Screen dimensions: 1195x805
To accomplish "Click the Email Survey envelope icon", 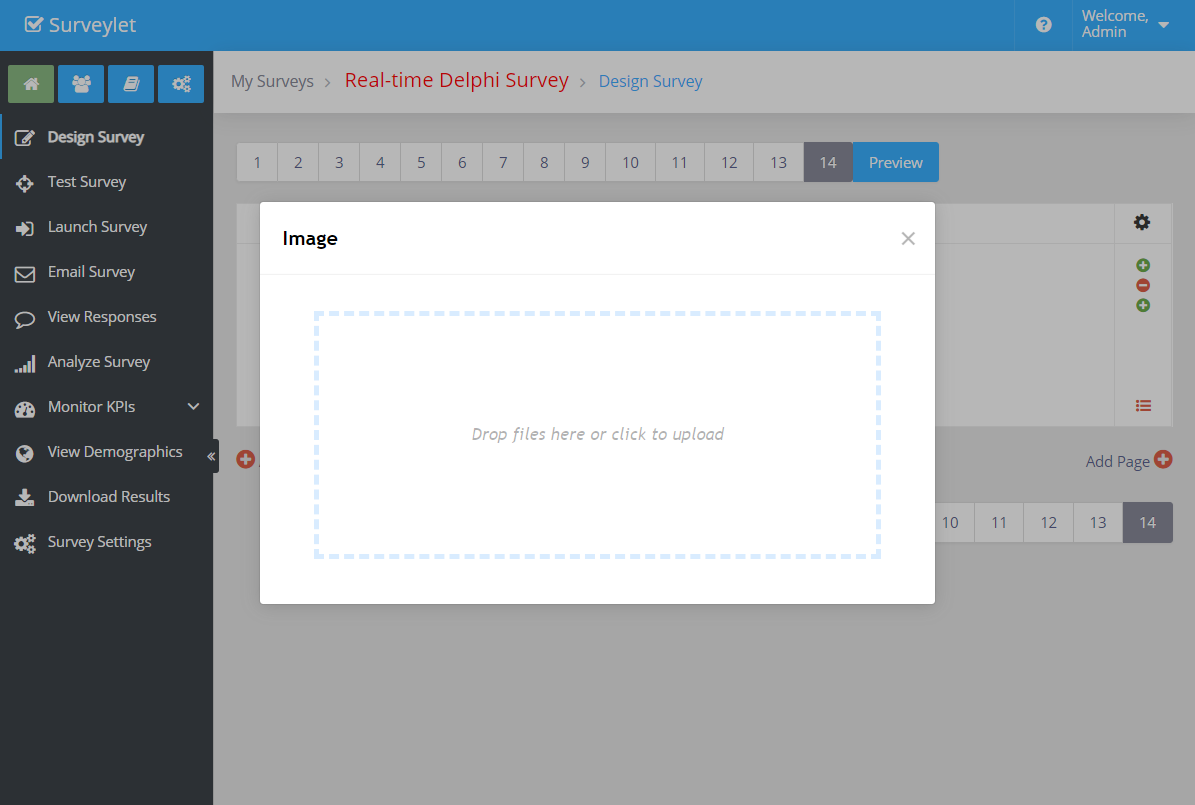I will coord(24,274).
